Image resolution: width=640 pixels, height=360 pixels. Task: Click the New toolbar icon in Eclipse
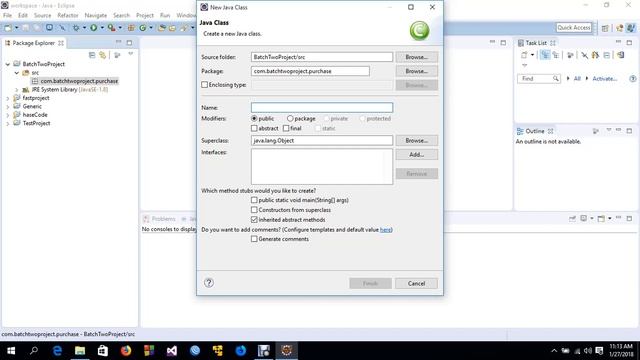coord(8,28)
